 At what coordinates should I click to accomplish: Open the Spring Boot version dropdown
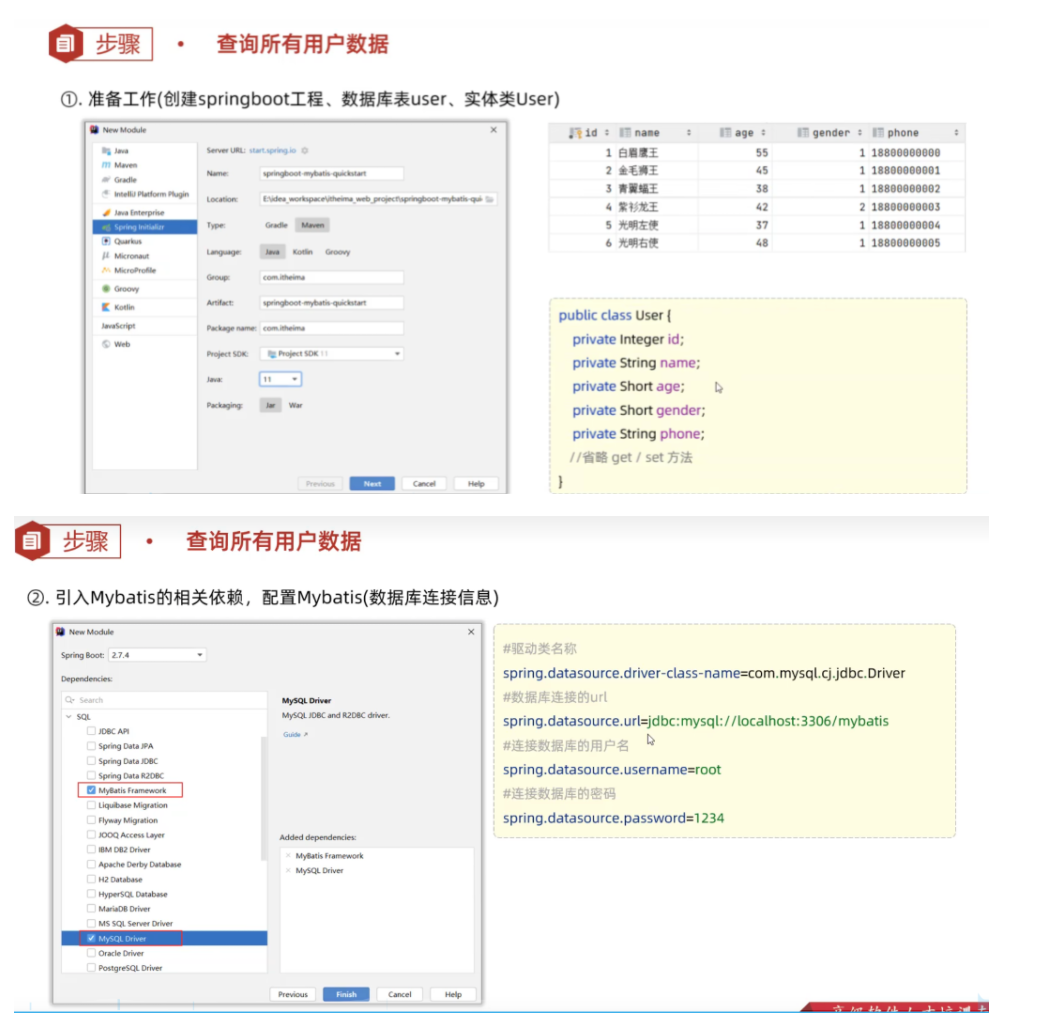tap(157, 655)
